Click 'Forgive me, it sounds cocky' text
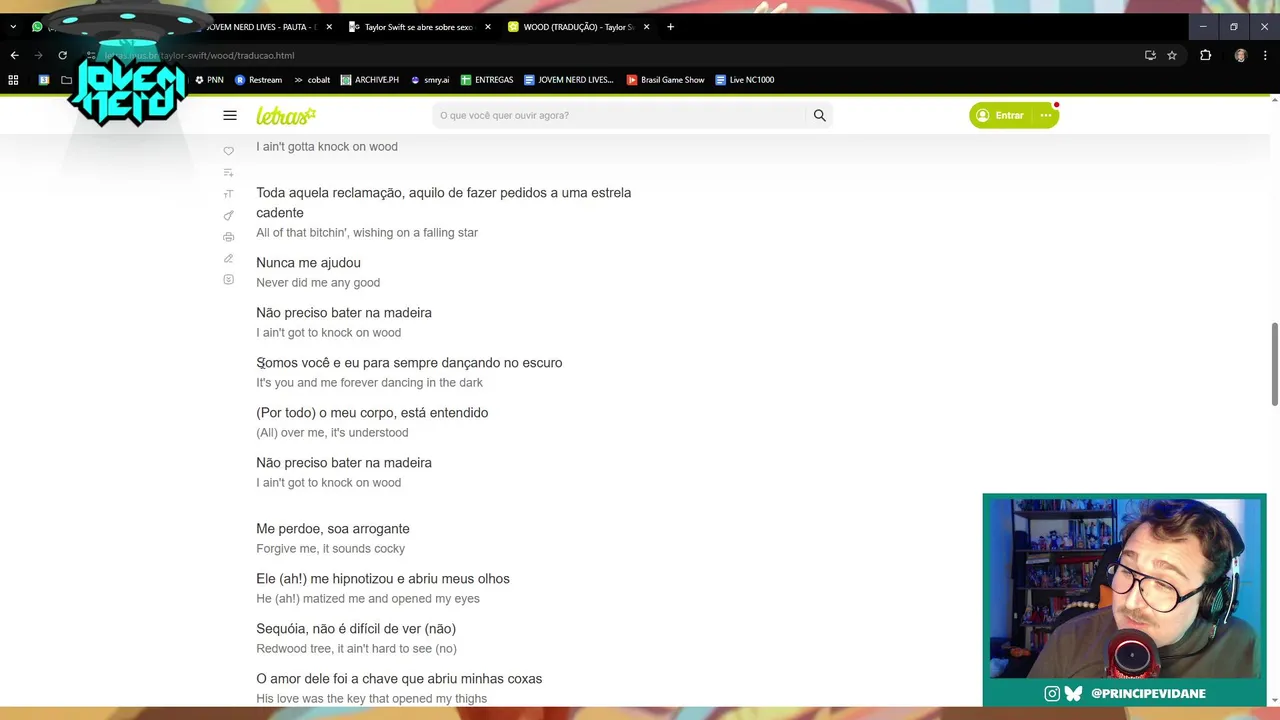 (330, 548)
